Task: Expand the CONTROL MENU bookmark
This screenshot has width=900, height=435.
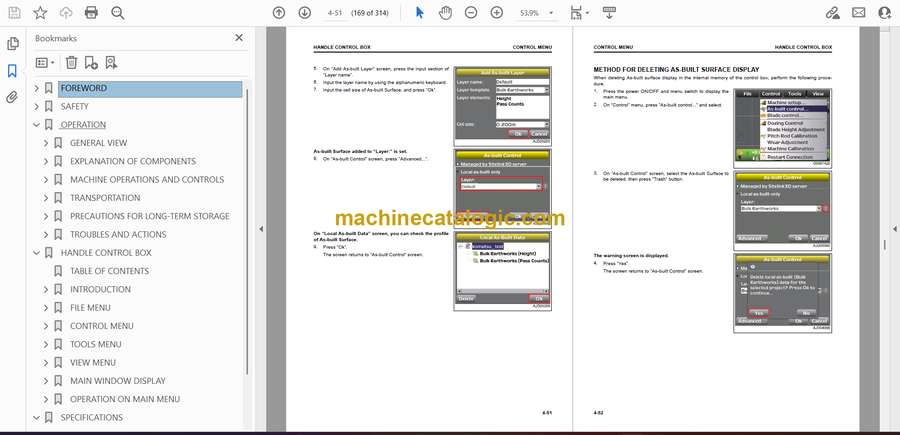Action: (x=46, y=326)
